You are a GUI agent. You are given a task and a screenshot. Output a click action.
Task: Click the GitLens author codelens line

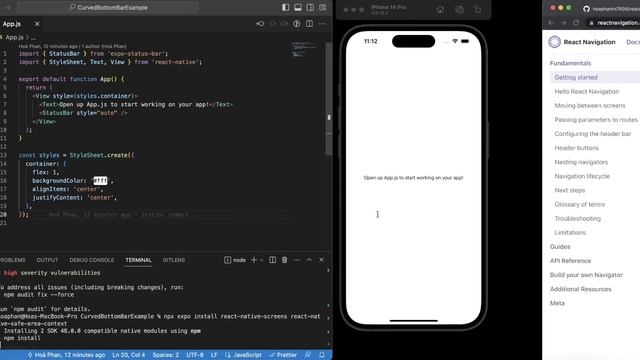(73, 46)
